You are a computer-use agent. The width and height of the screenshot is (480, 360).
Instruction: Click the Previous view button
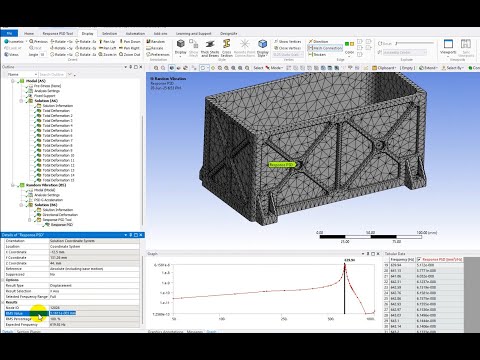point(39,41)
